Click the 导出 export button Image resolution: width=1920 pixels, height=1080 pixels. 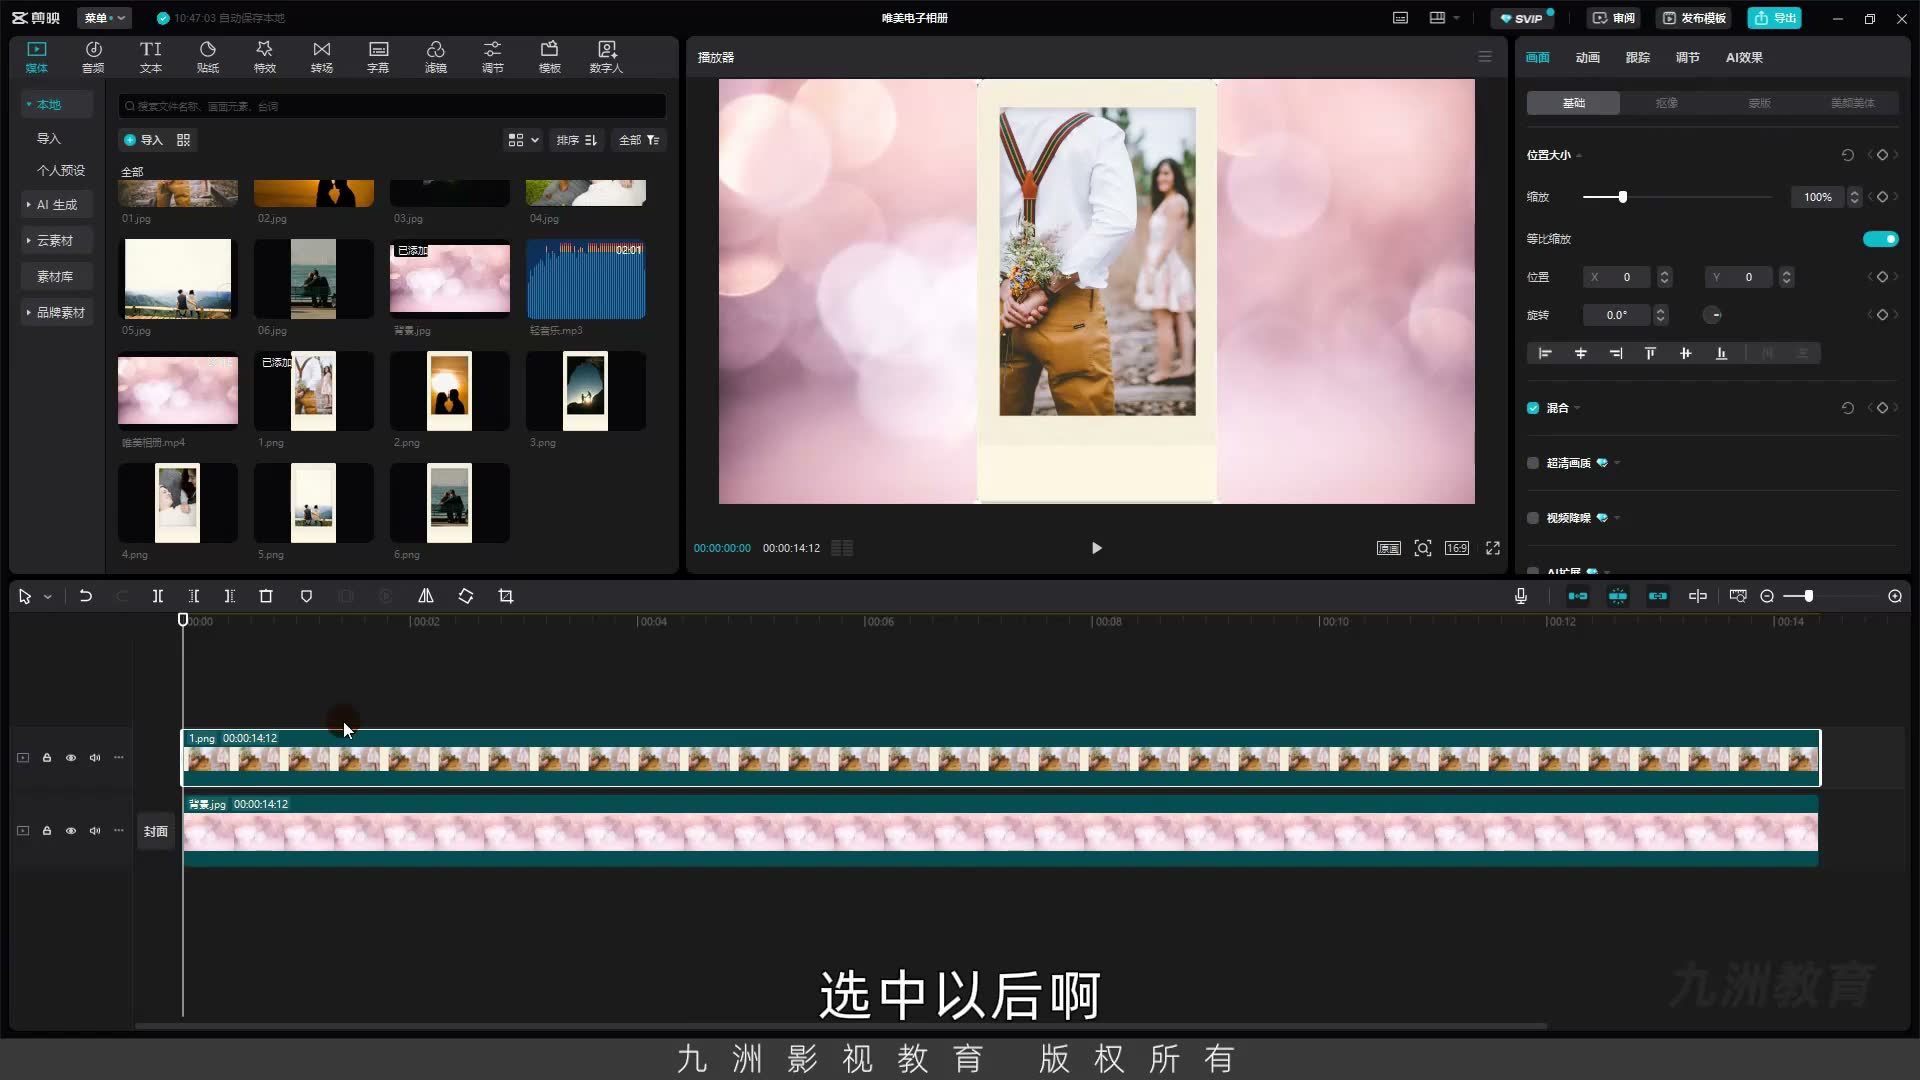click(x=1774, y=18)
